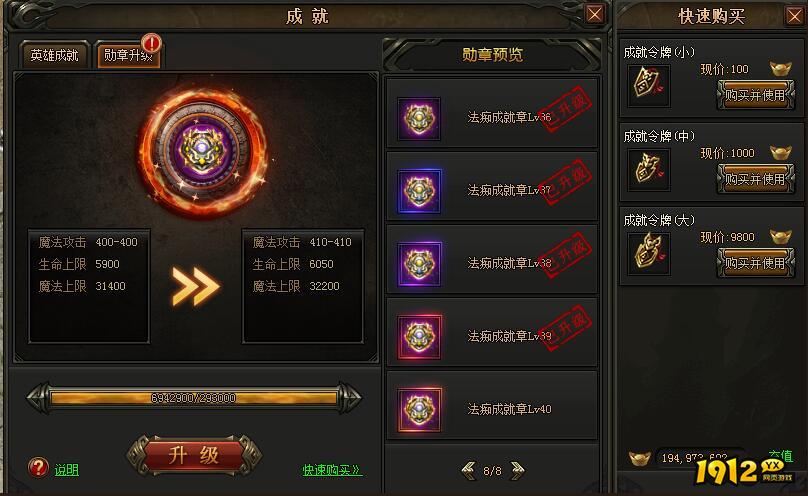This screenshot has height=496, width=808.
Task: Open the 快速购买 link
Action: point(332,470)
